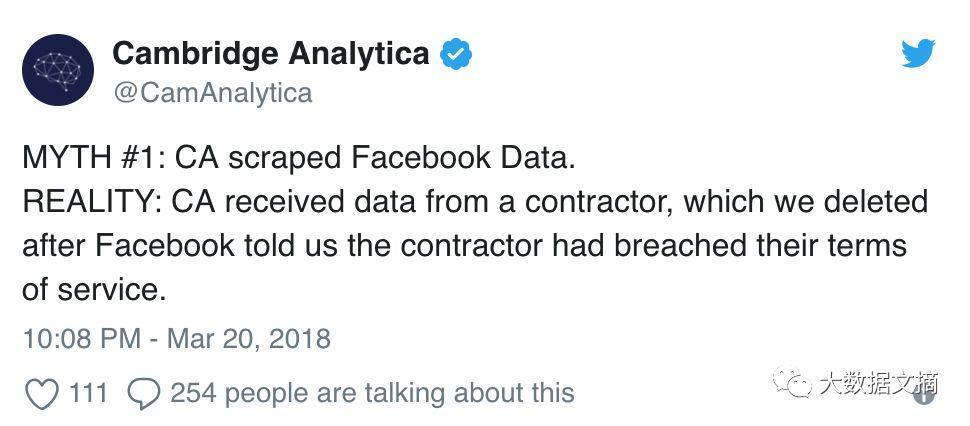Click the Mar 20, 2018 date

[248, 338]
